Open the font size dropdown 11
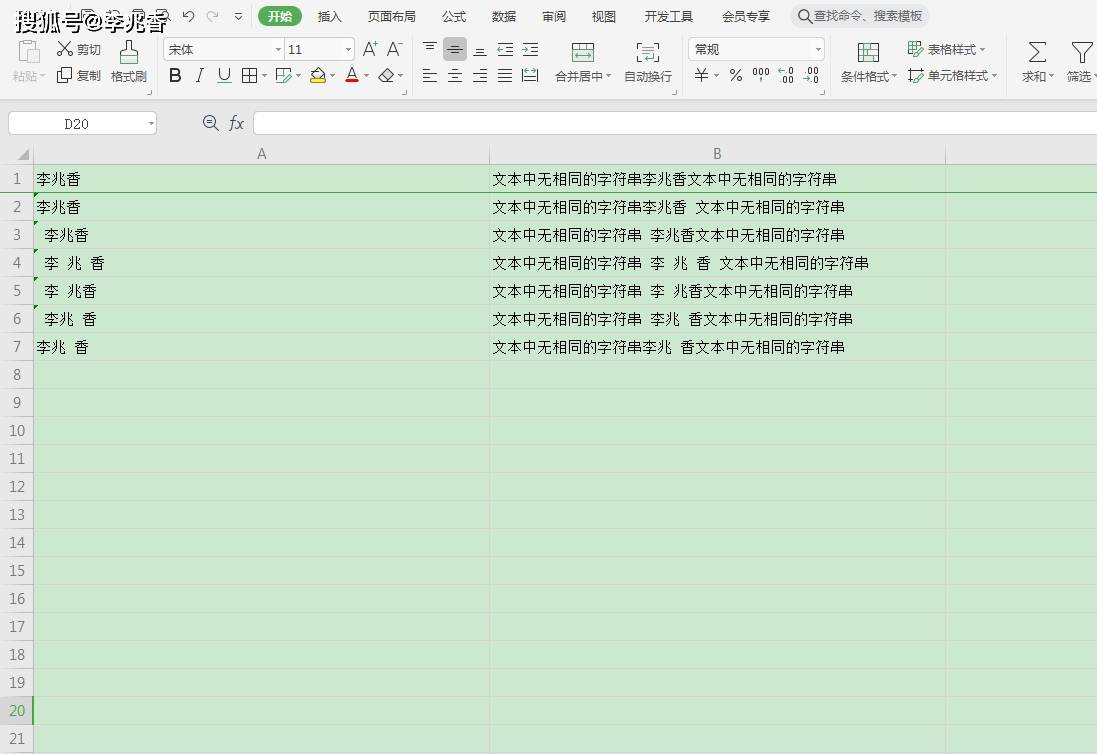The width and height of the screenshot is (1097, 754). [348, 50]
